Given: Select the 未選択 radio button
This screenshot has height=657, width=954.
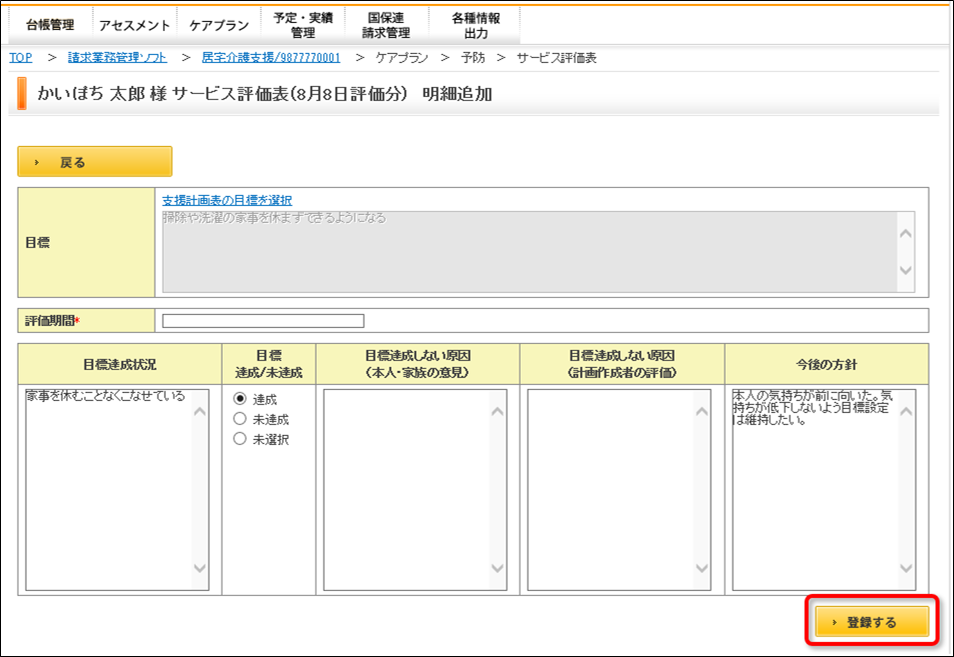Looking at the screenshot, I should coord(240,439).
